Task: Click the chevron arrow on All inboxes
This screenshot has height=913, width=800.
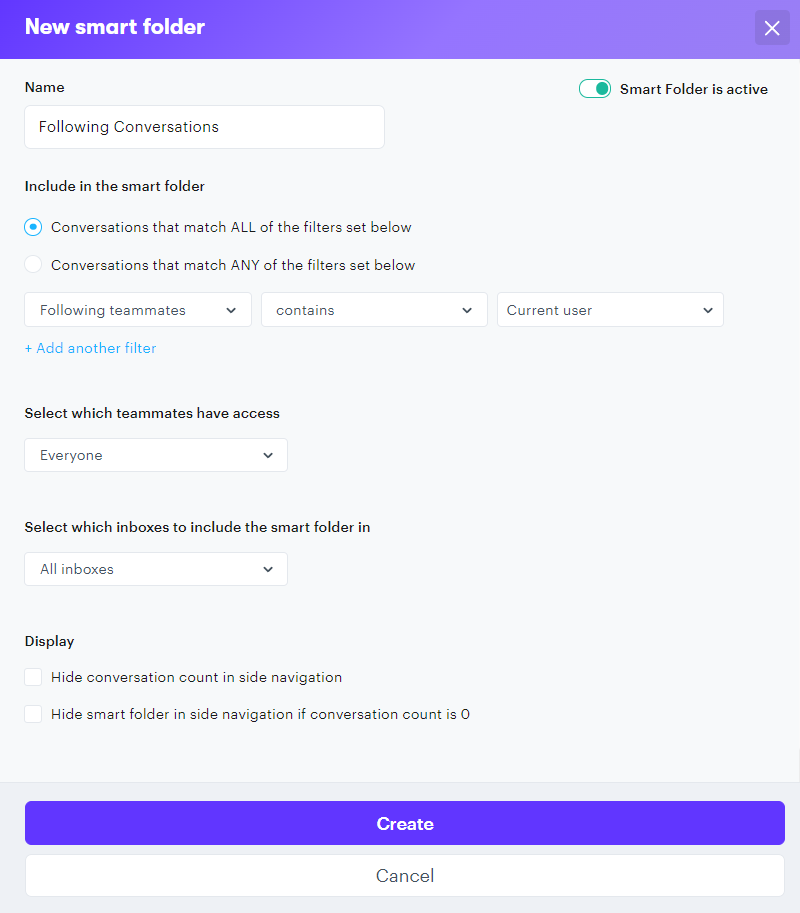Action: click(x=268, y=569)
